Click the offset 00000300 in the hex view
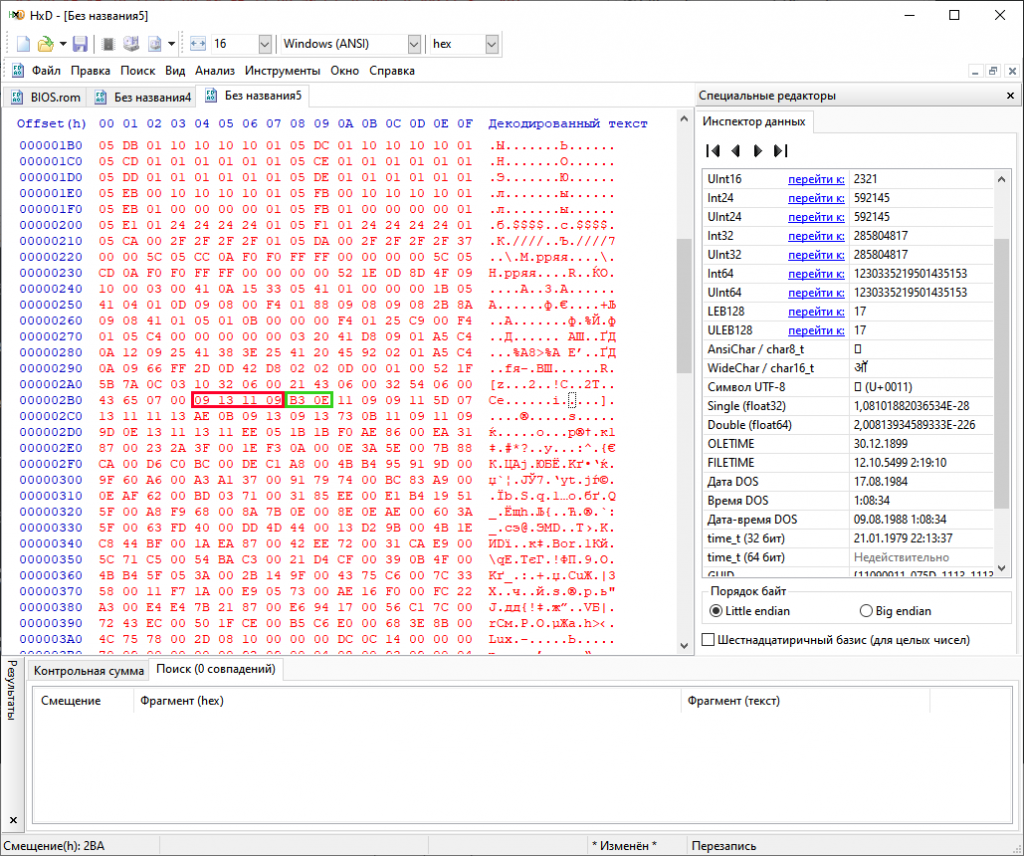1024x856 pixels. pos(51,480)
